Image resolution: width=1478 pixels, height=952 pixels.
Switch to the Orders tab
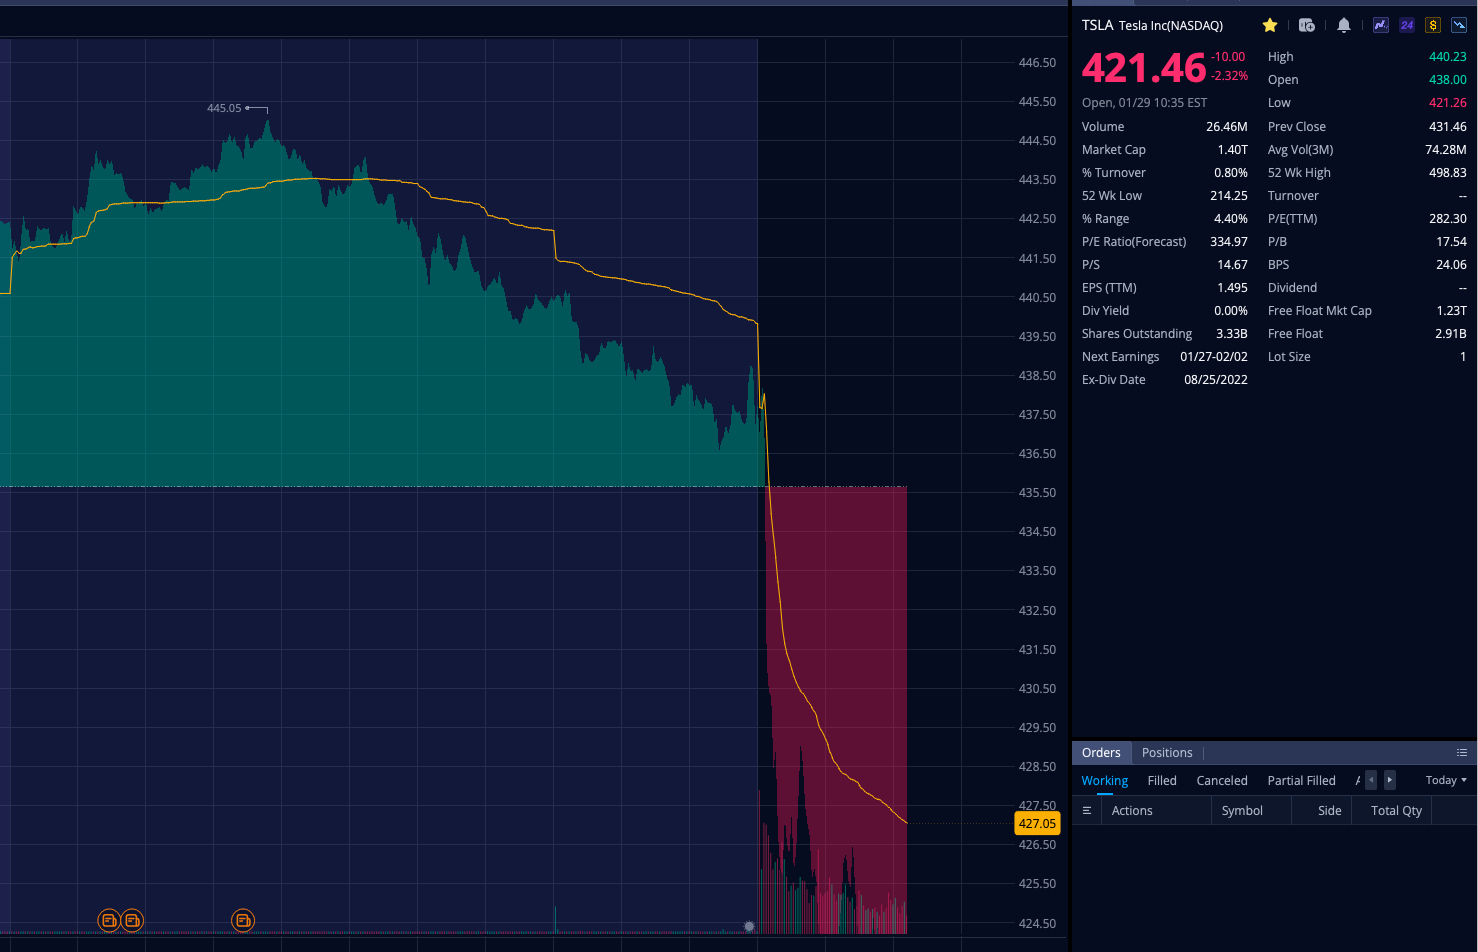(1101, 753)
